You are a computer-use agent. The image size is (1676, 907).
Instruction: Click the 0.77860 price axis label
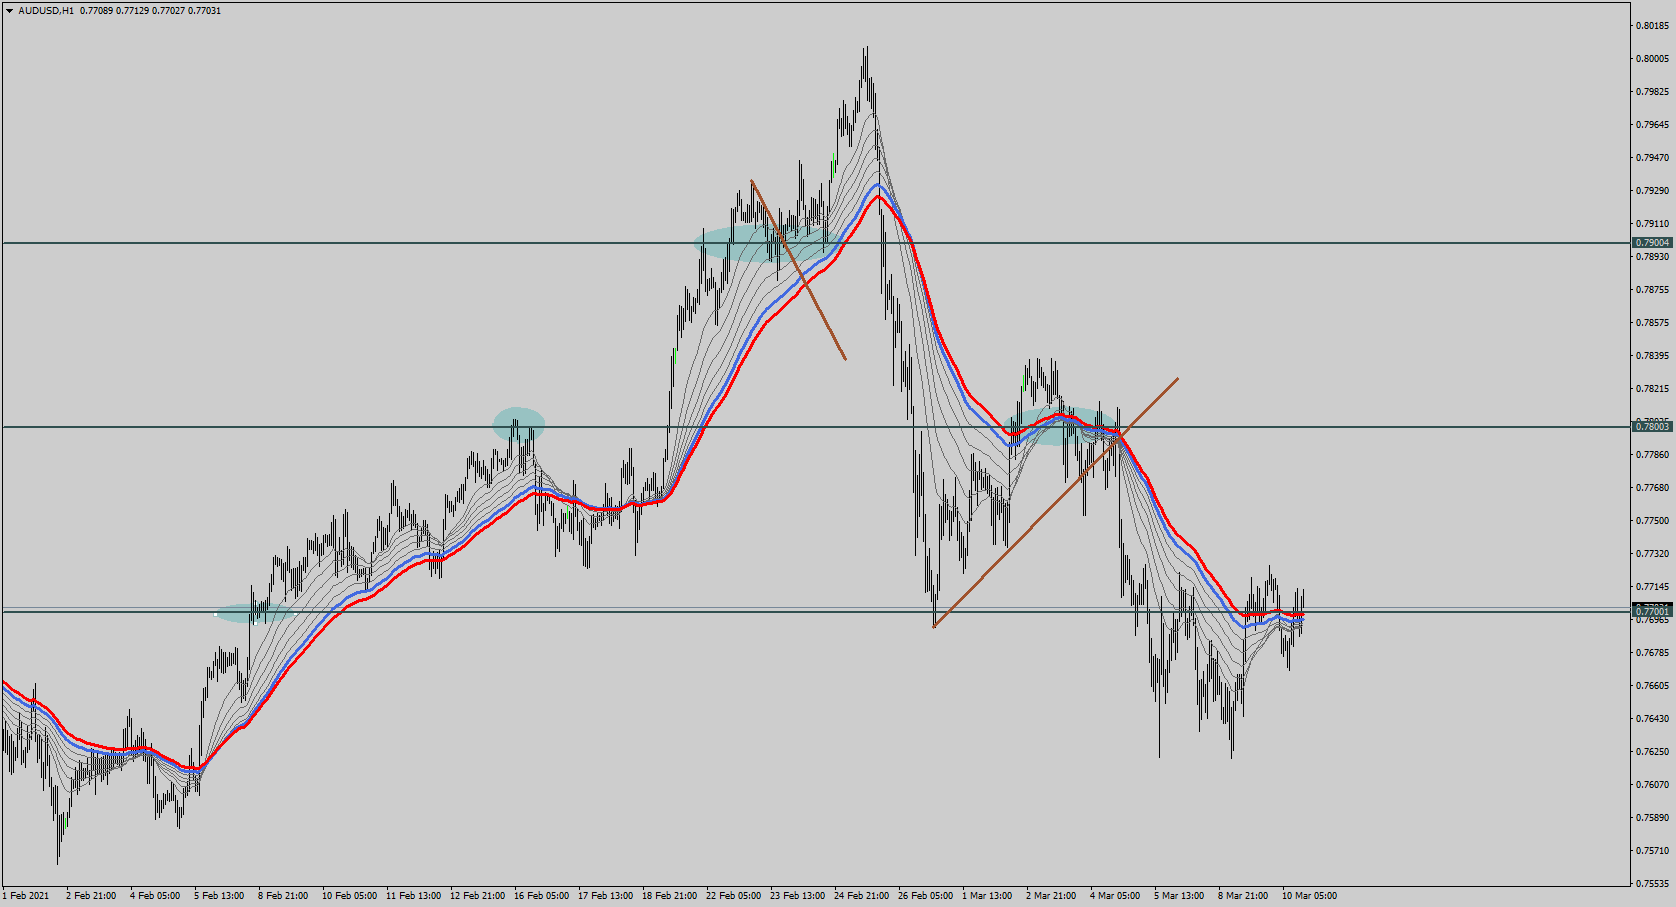pyautogui.click(x=1653, y=455)
